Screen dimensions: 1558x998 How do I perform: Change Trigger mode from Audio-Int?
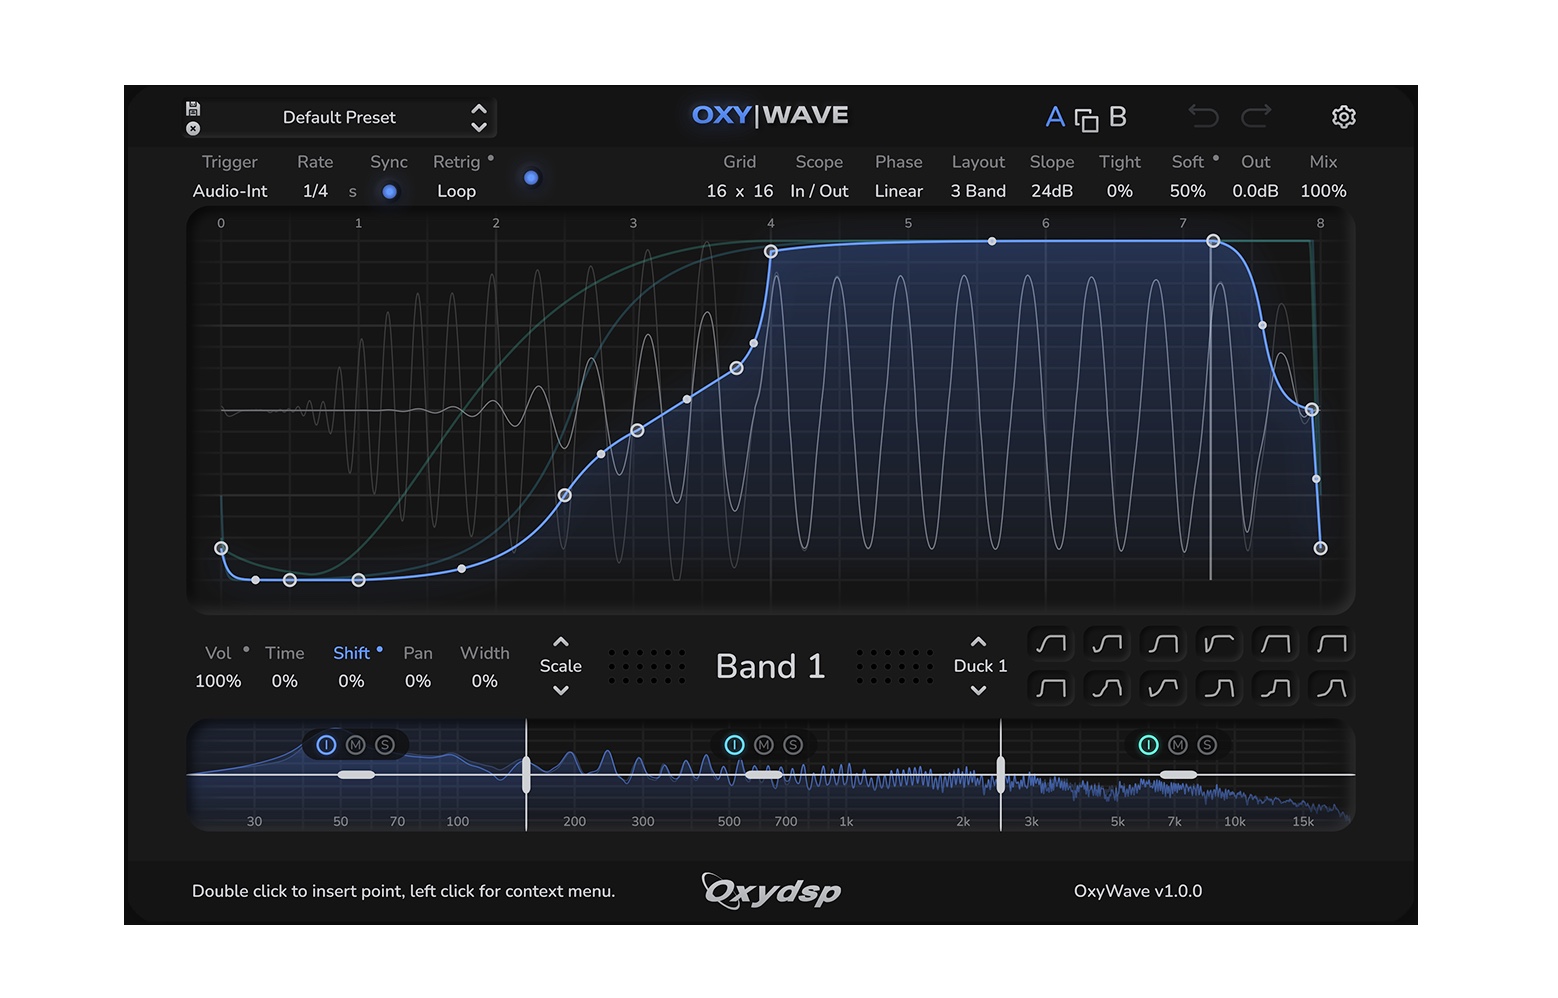[x=229, y=190]
